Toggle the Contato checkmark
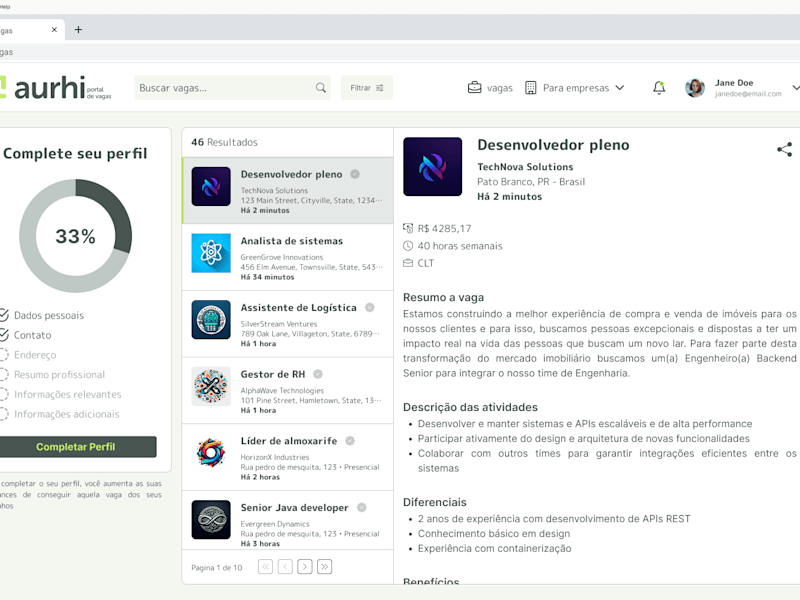This screenshot has height=600, width=800. click(4, 335)
